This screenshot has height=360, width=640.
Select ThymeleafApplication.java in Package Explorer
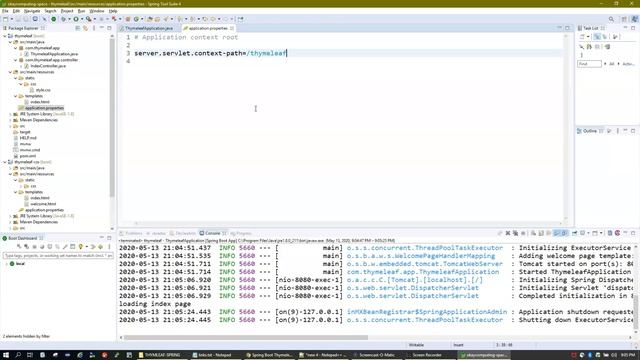pyautogui.click(x=54, y=54)
